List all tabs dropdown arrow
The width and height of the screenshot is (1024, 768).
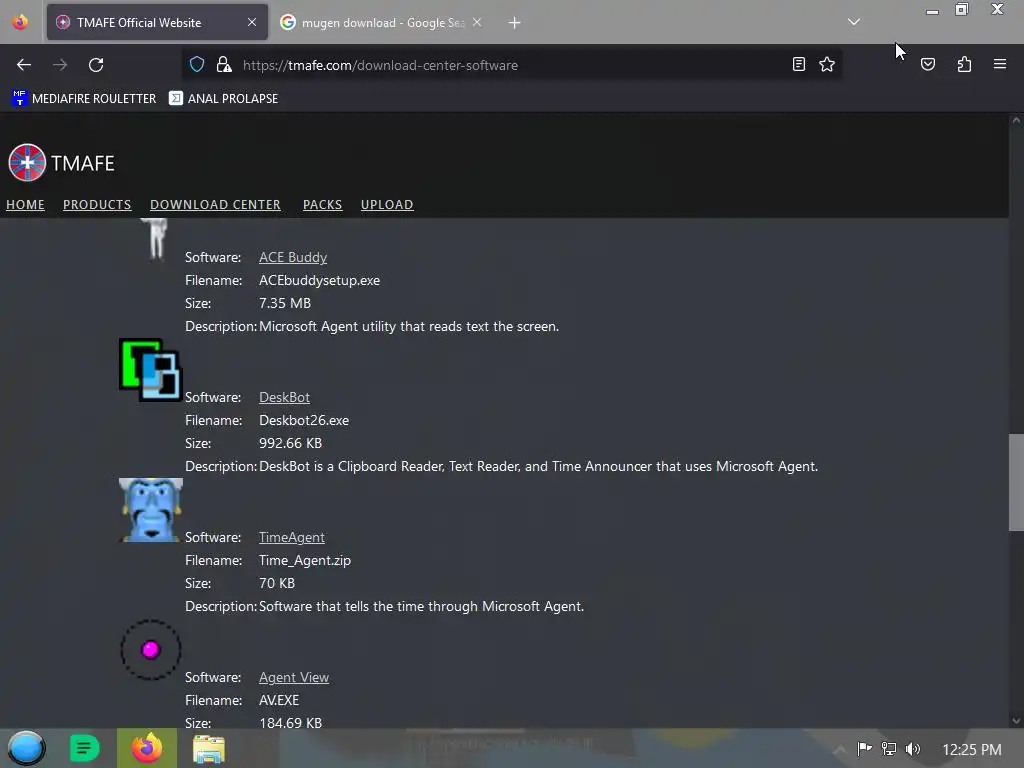click(854, 22)
